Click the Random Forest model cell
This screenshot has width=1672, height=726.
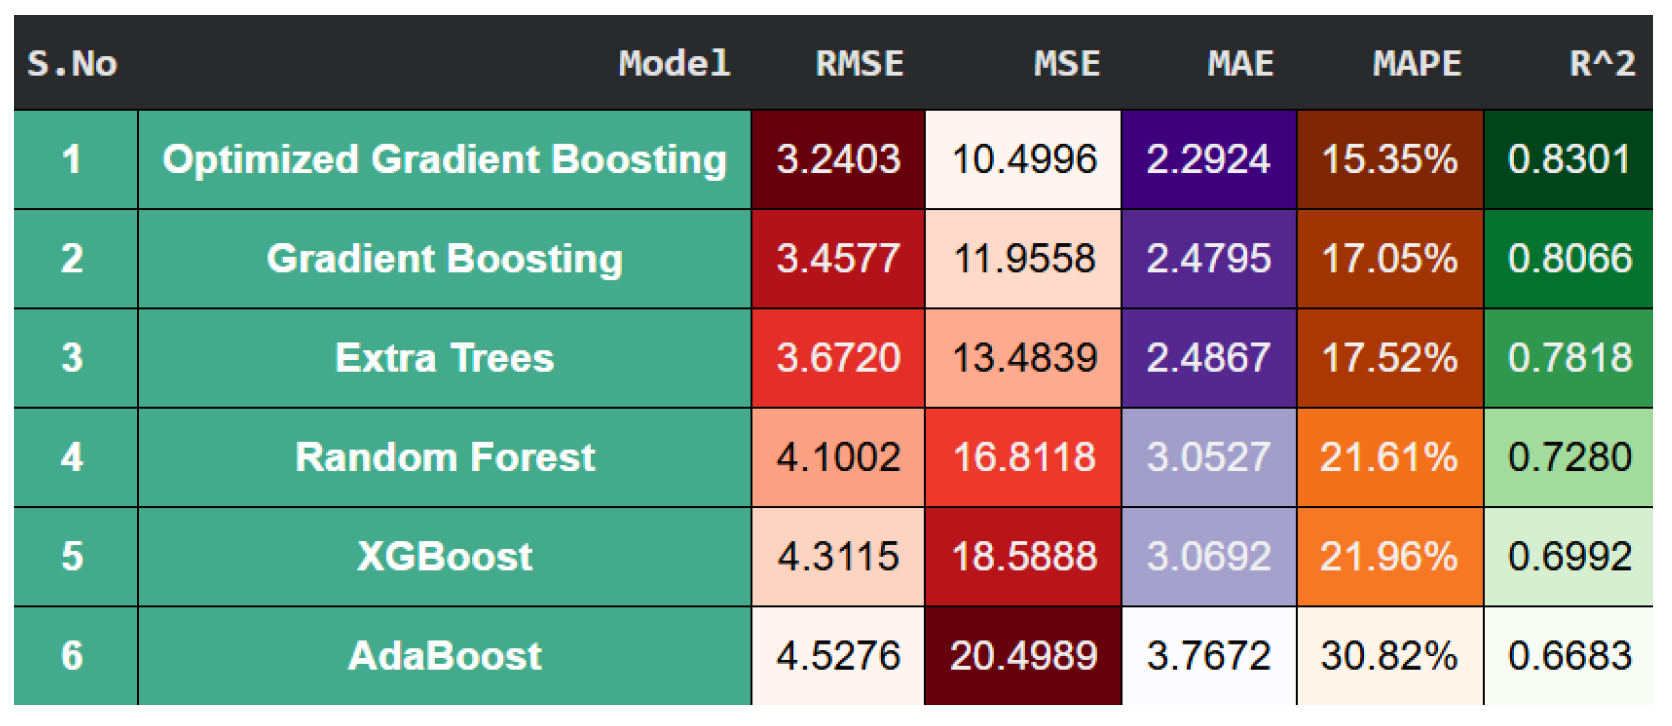pyautogui.click(x=444, y=457)
